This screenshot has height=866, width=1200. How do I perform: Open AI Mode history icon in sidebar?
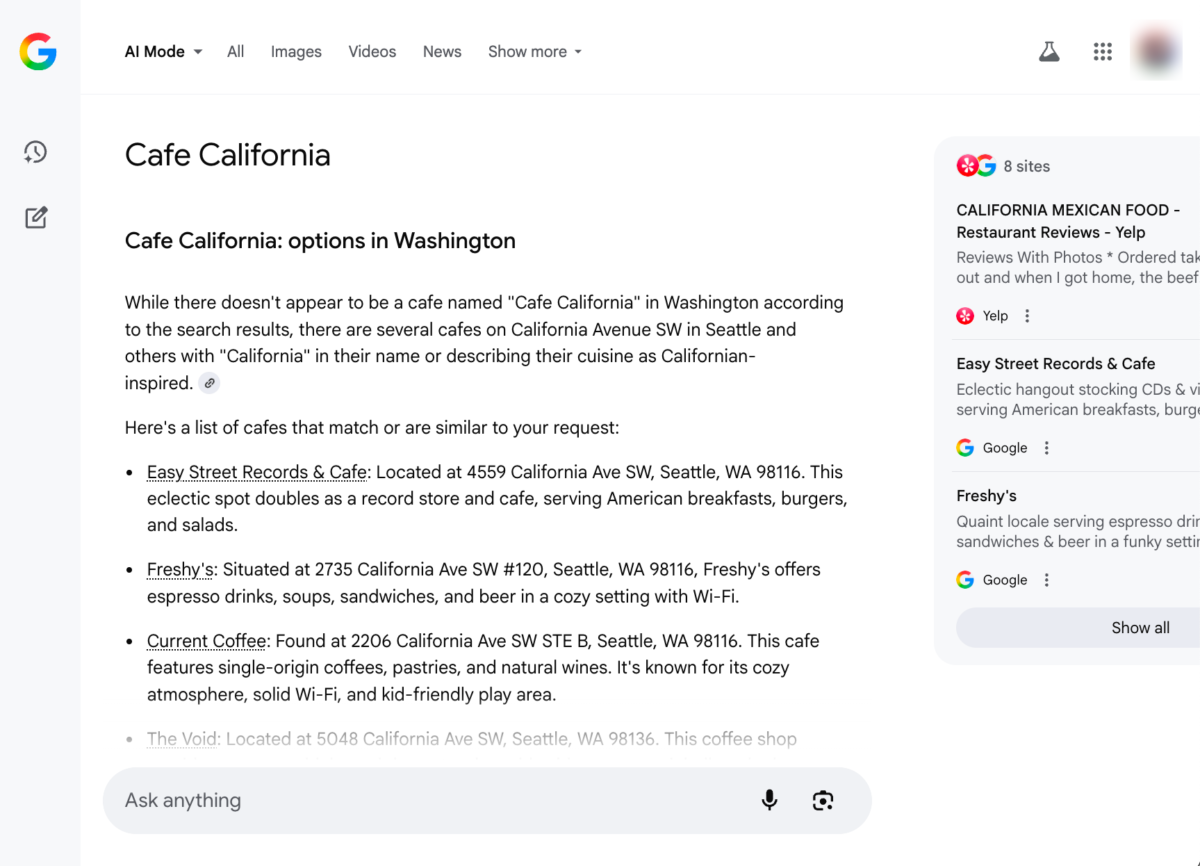(x=36, y=152)
